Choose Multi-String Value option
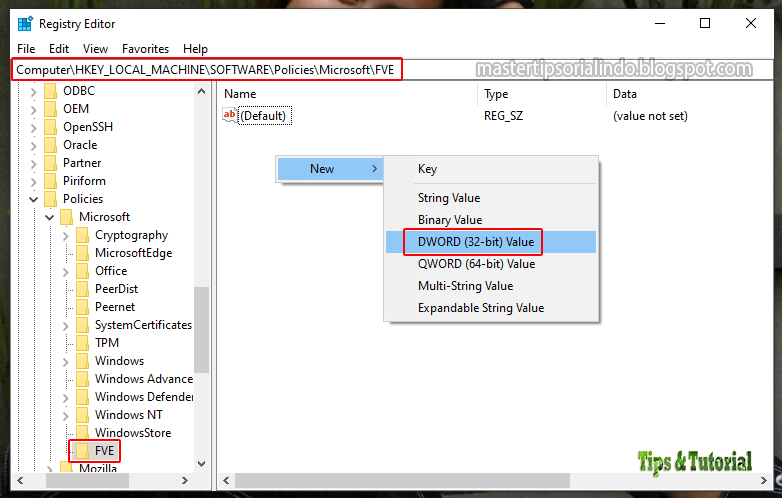 pyautogui.click(x=491, y=286)
